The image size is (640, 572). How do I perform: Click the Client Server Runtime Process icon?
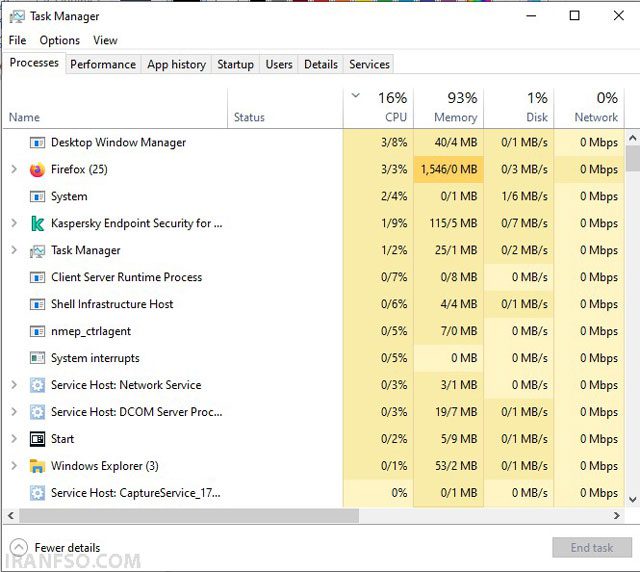37,277
